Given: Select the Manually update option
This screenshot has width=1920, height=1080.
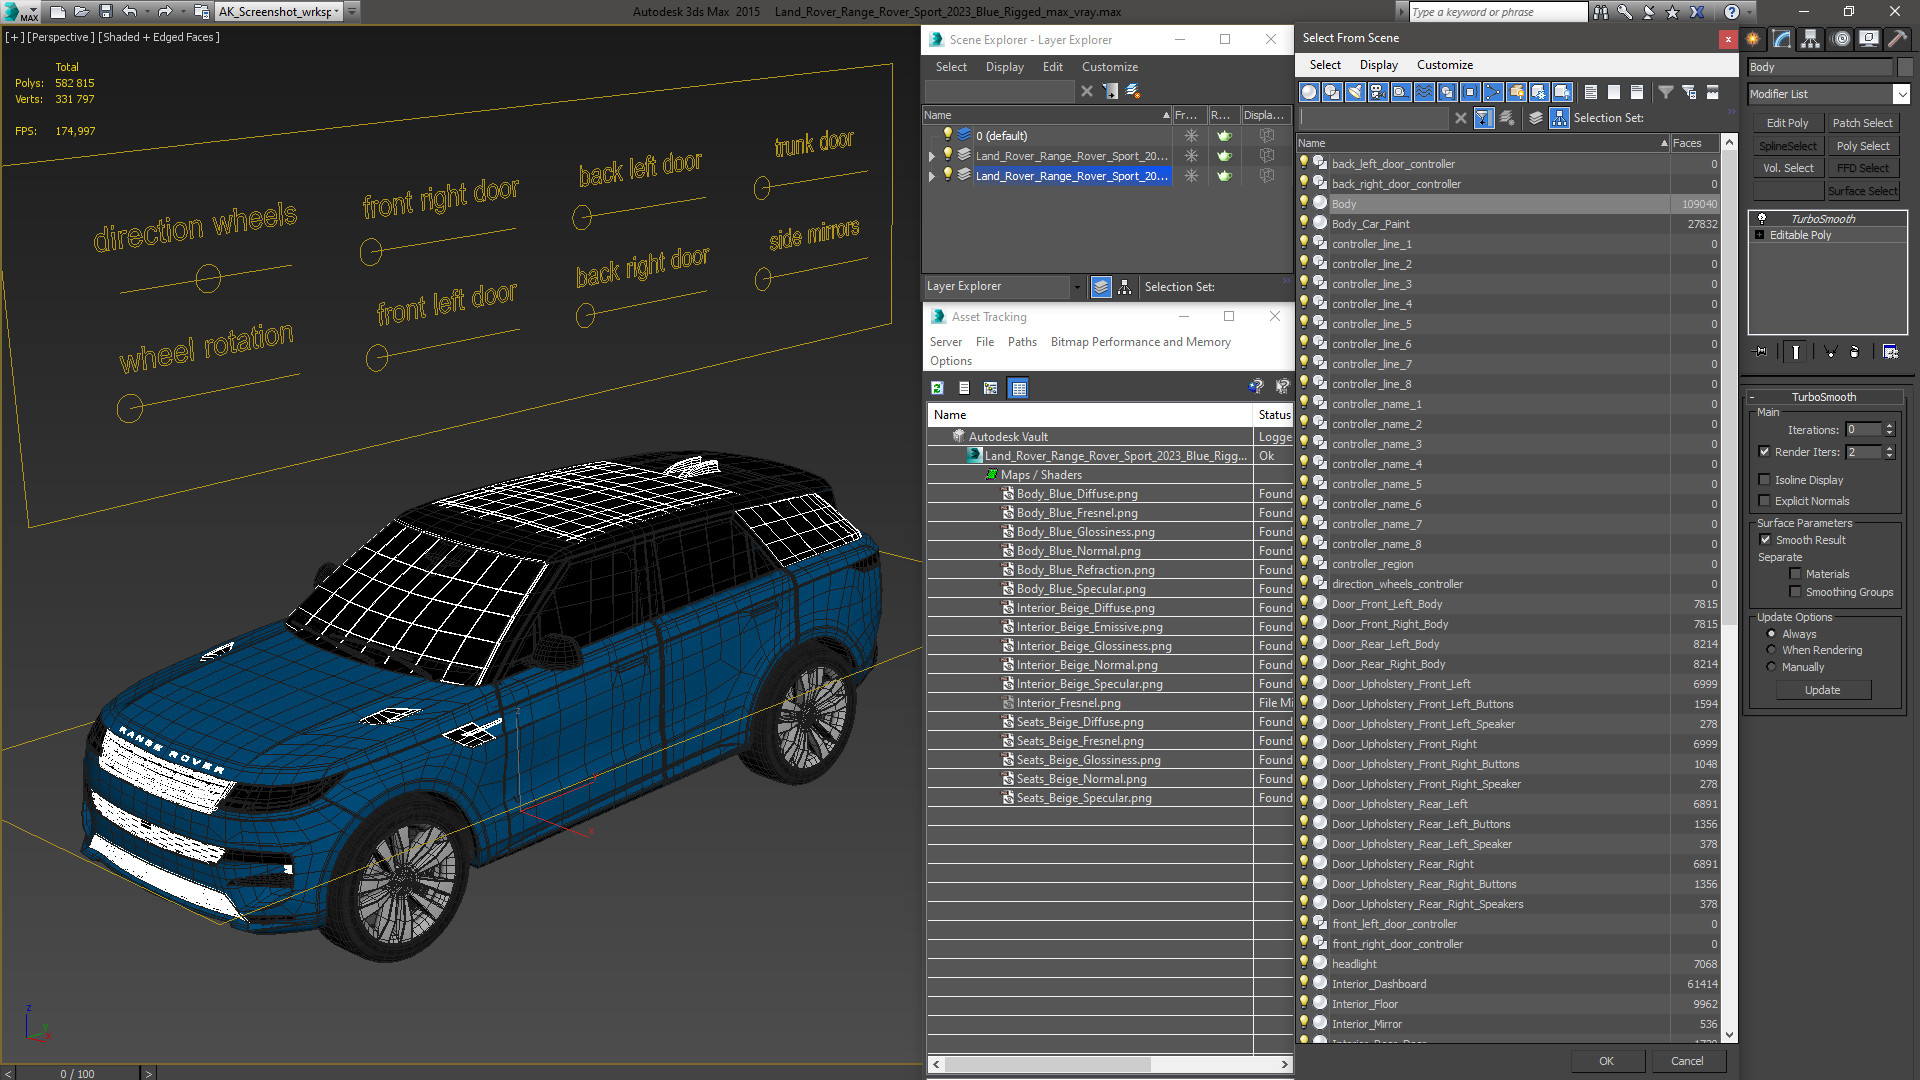Looking at the screenshot, I should tap(1771, 667).
